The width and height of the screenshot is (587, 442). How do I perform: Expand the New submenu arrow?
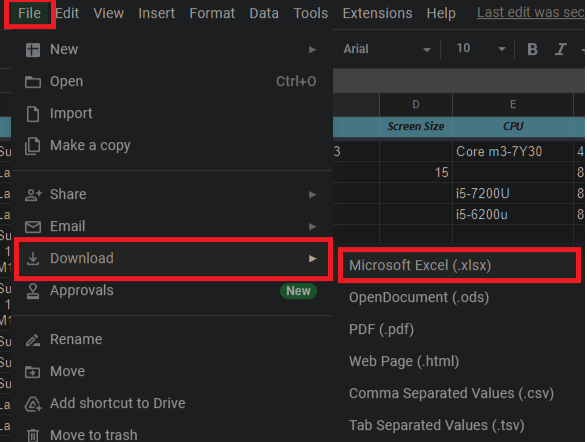point(312,49)
